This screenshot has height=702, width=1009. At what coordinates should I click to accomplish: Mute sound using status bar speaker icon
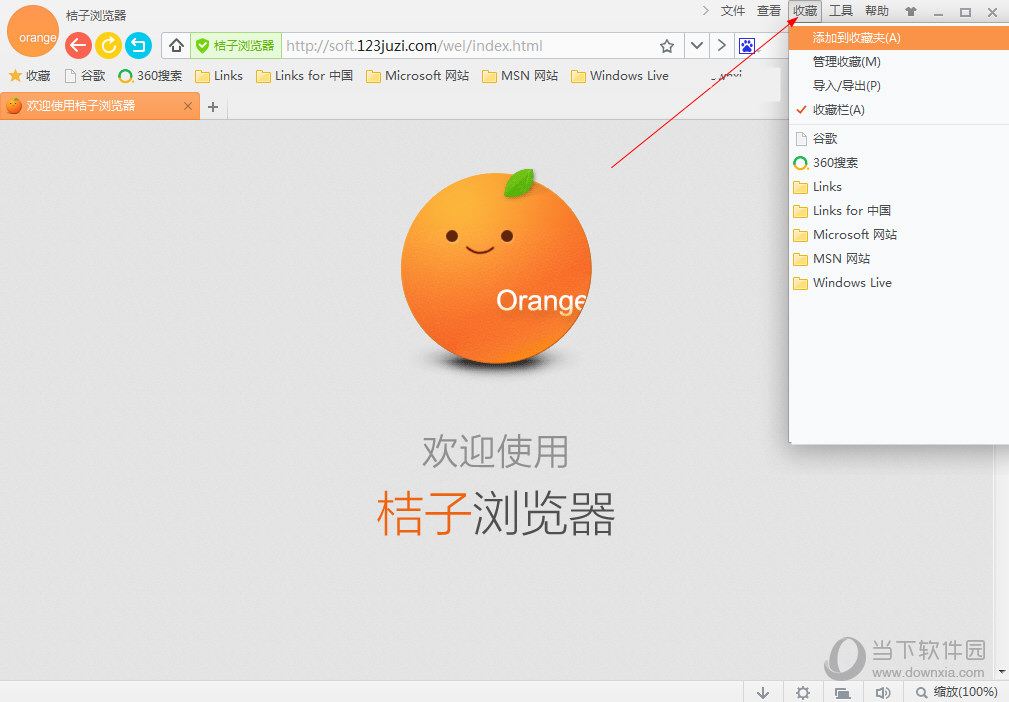pos(883,692)
